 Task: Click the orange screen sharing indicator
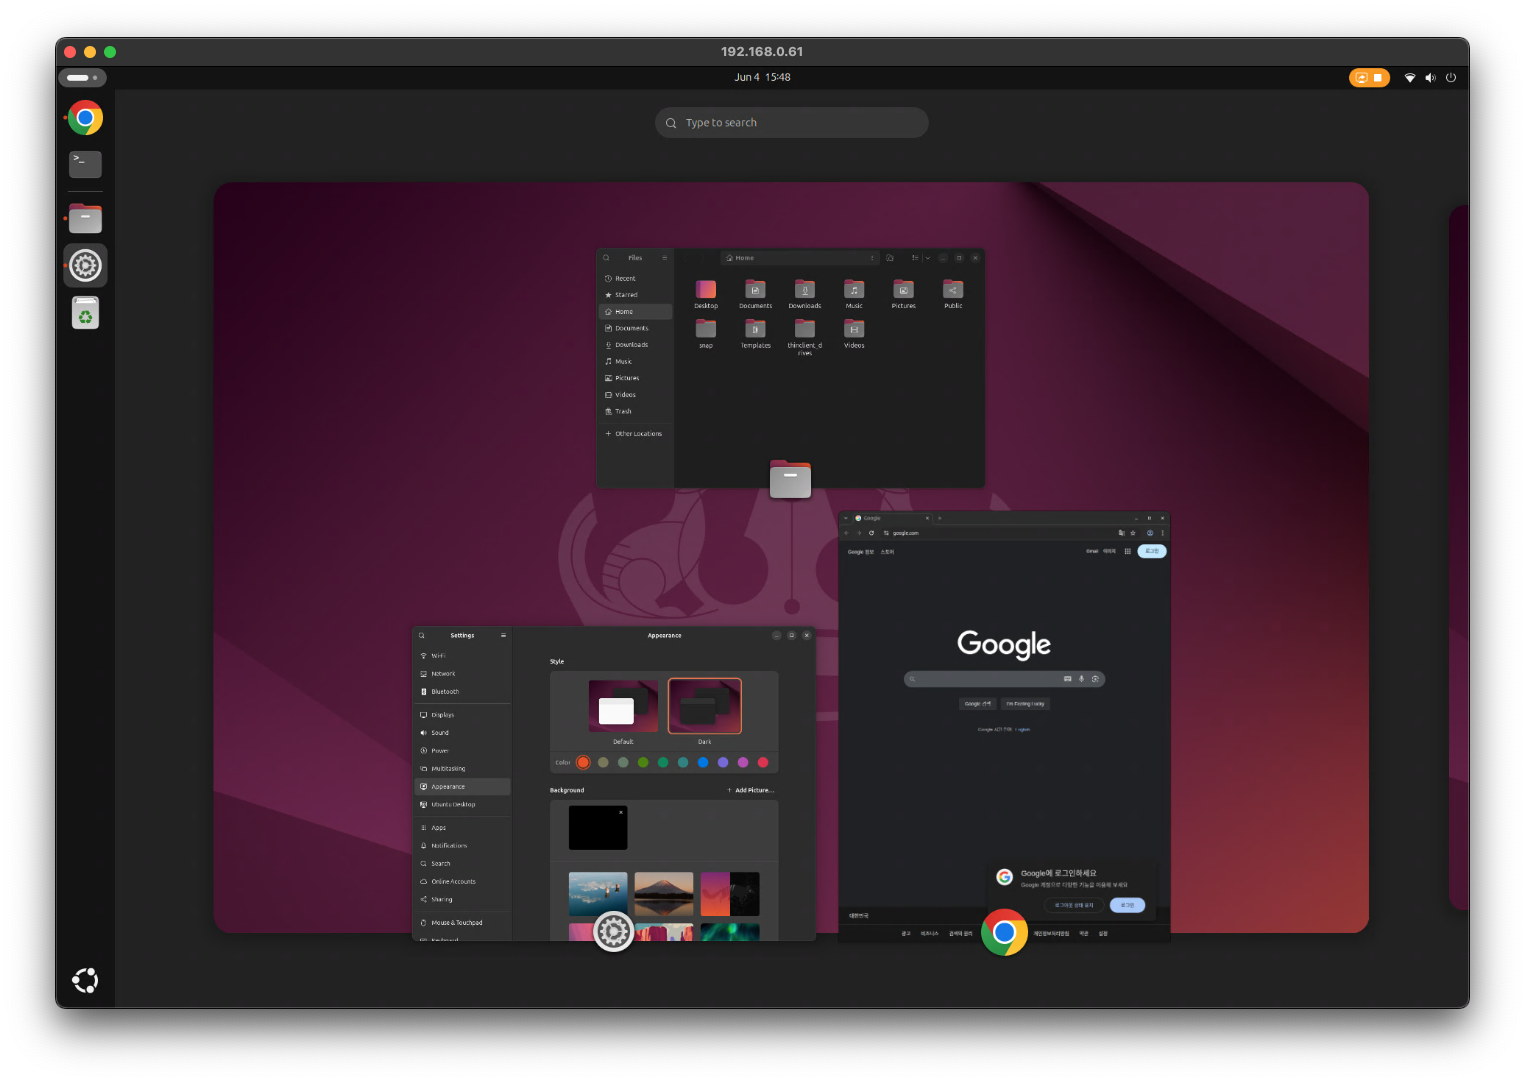coord(1369,77)
